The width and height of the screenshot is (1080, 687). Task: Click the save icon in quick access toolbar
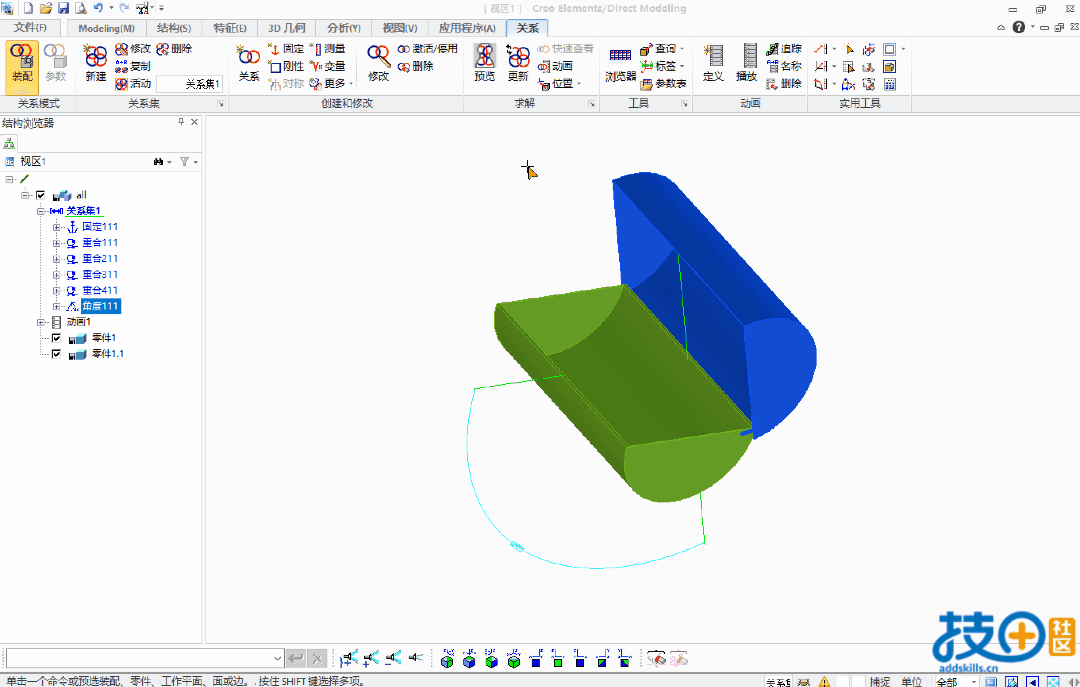click(63, 8)
